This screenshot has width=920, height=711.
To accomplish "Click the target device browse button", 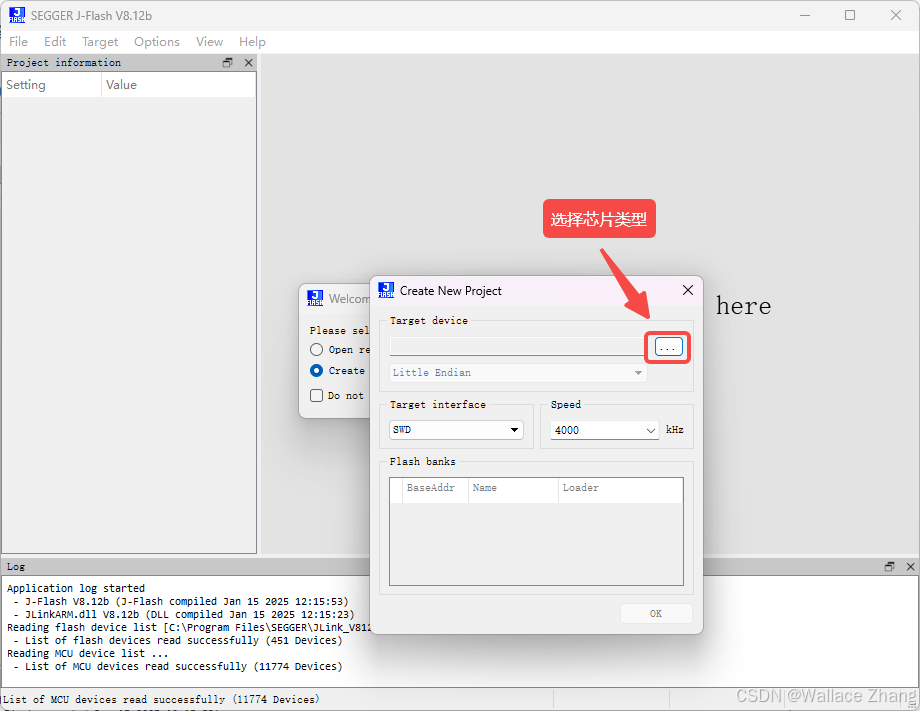I will (x=668, y=347).
